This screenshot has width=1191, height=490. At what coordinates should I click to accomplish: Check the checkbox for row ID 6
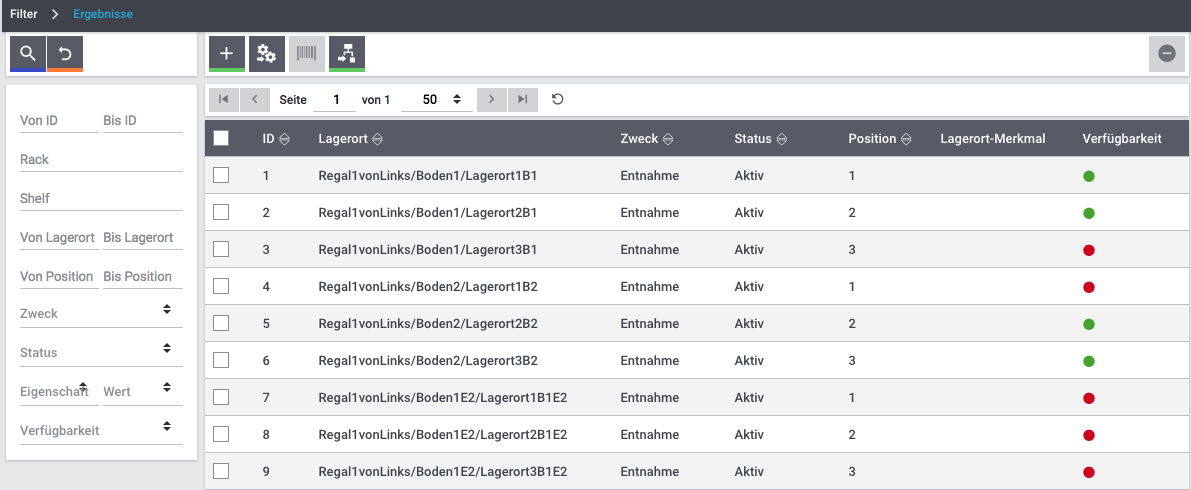click(221, 360)
